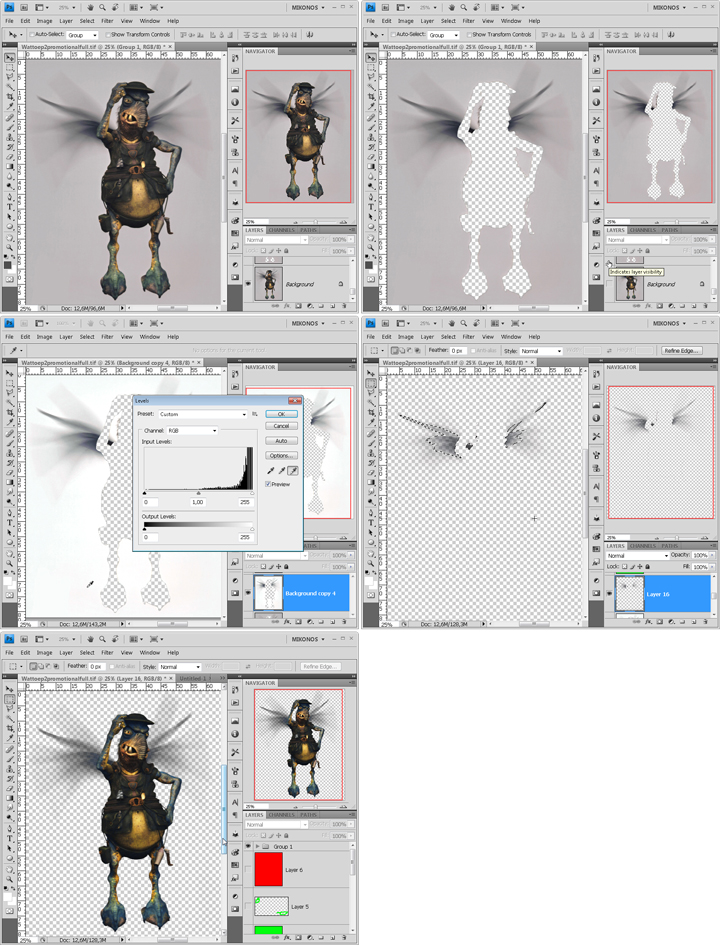This screenshot has height=945, width=720.
Task: Open MIKONOS workspace dropdown in cutout-silhouette window
Action: [672, 7]
